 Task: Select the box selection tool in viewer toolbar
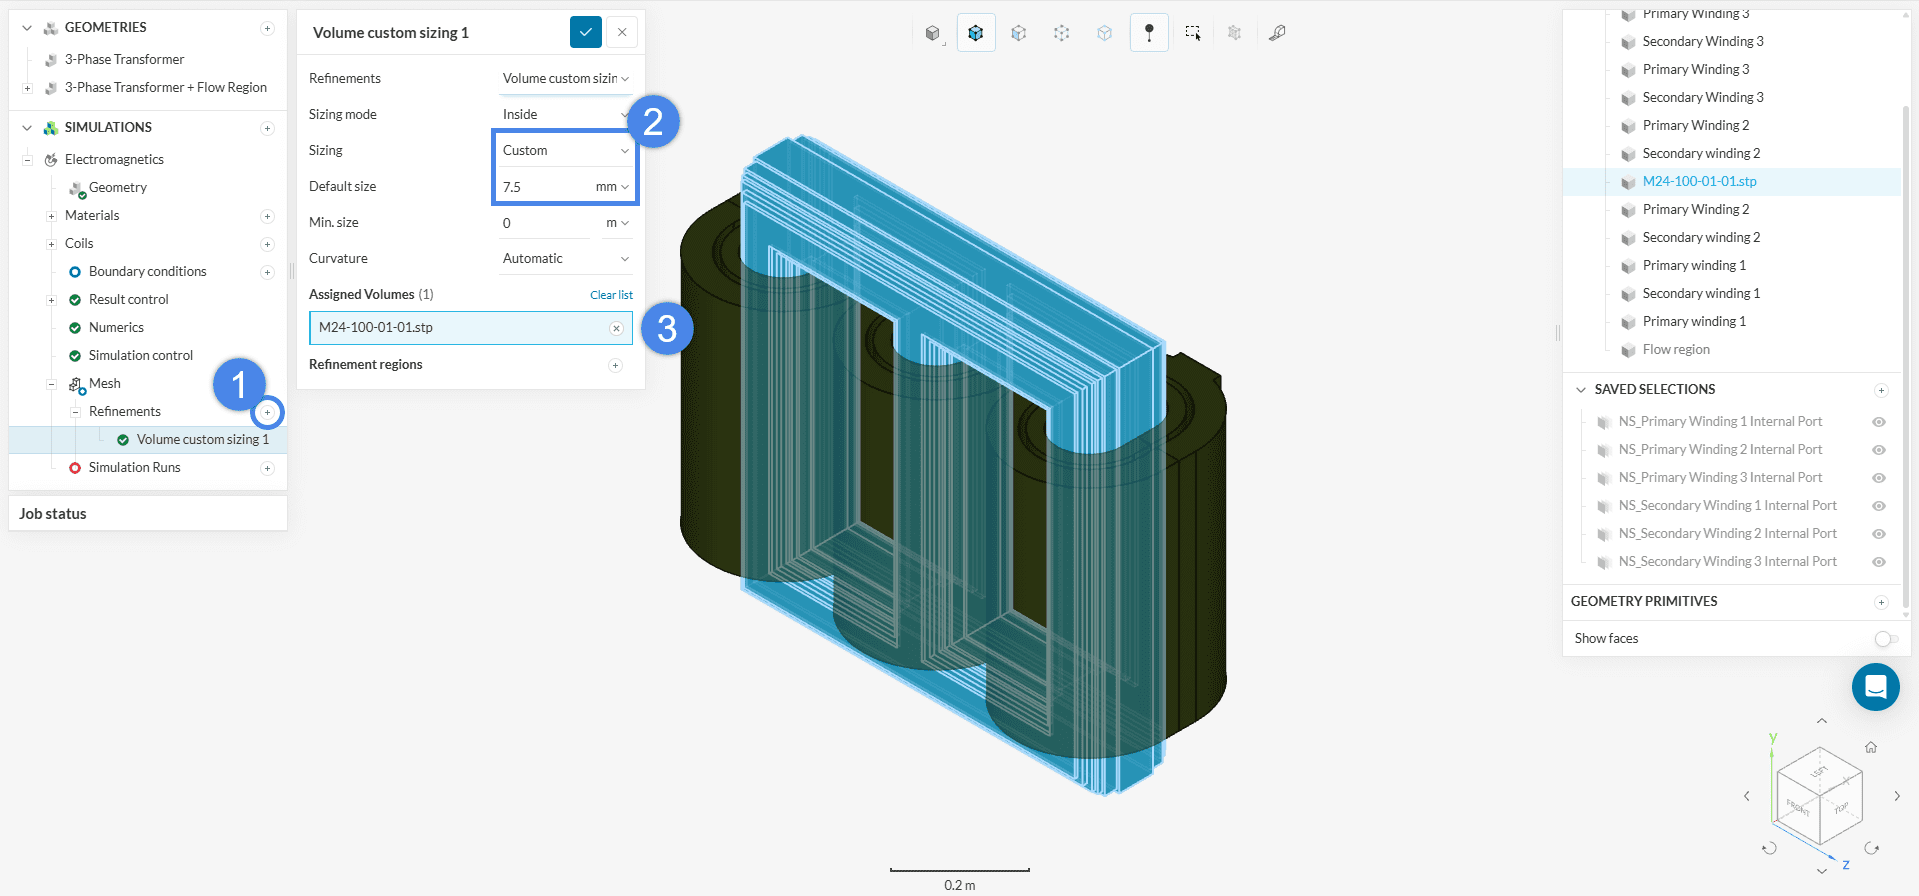pyautogui.click(x=1192, y=33)
